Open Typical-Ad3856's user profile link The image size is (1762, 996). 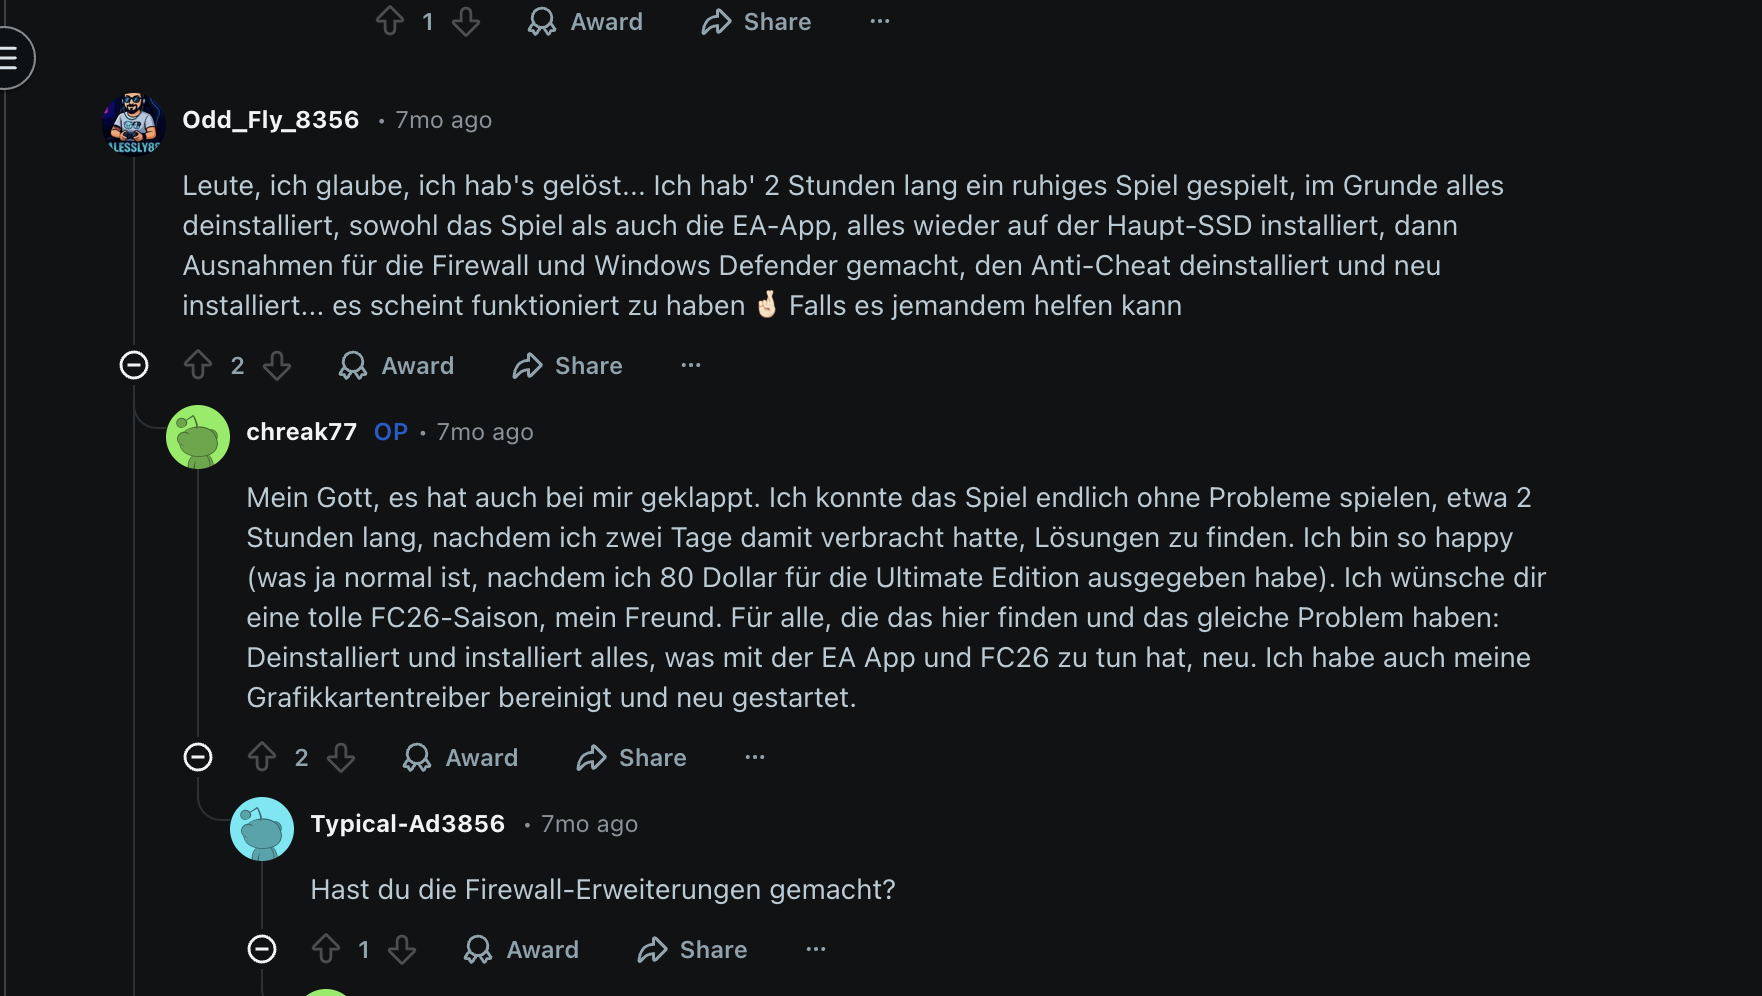point(407,824)
